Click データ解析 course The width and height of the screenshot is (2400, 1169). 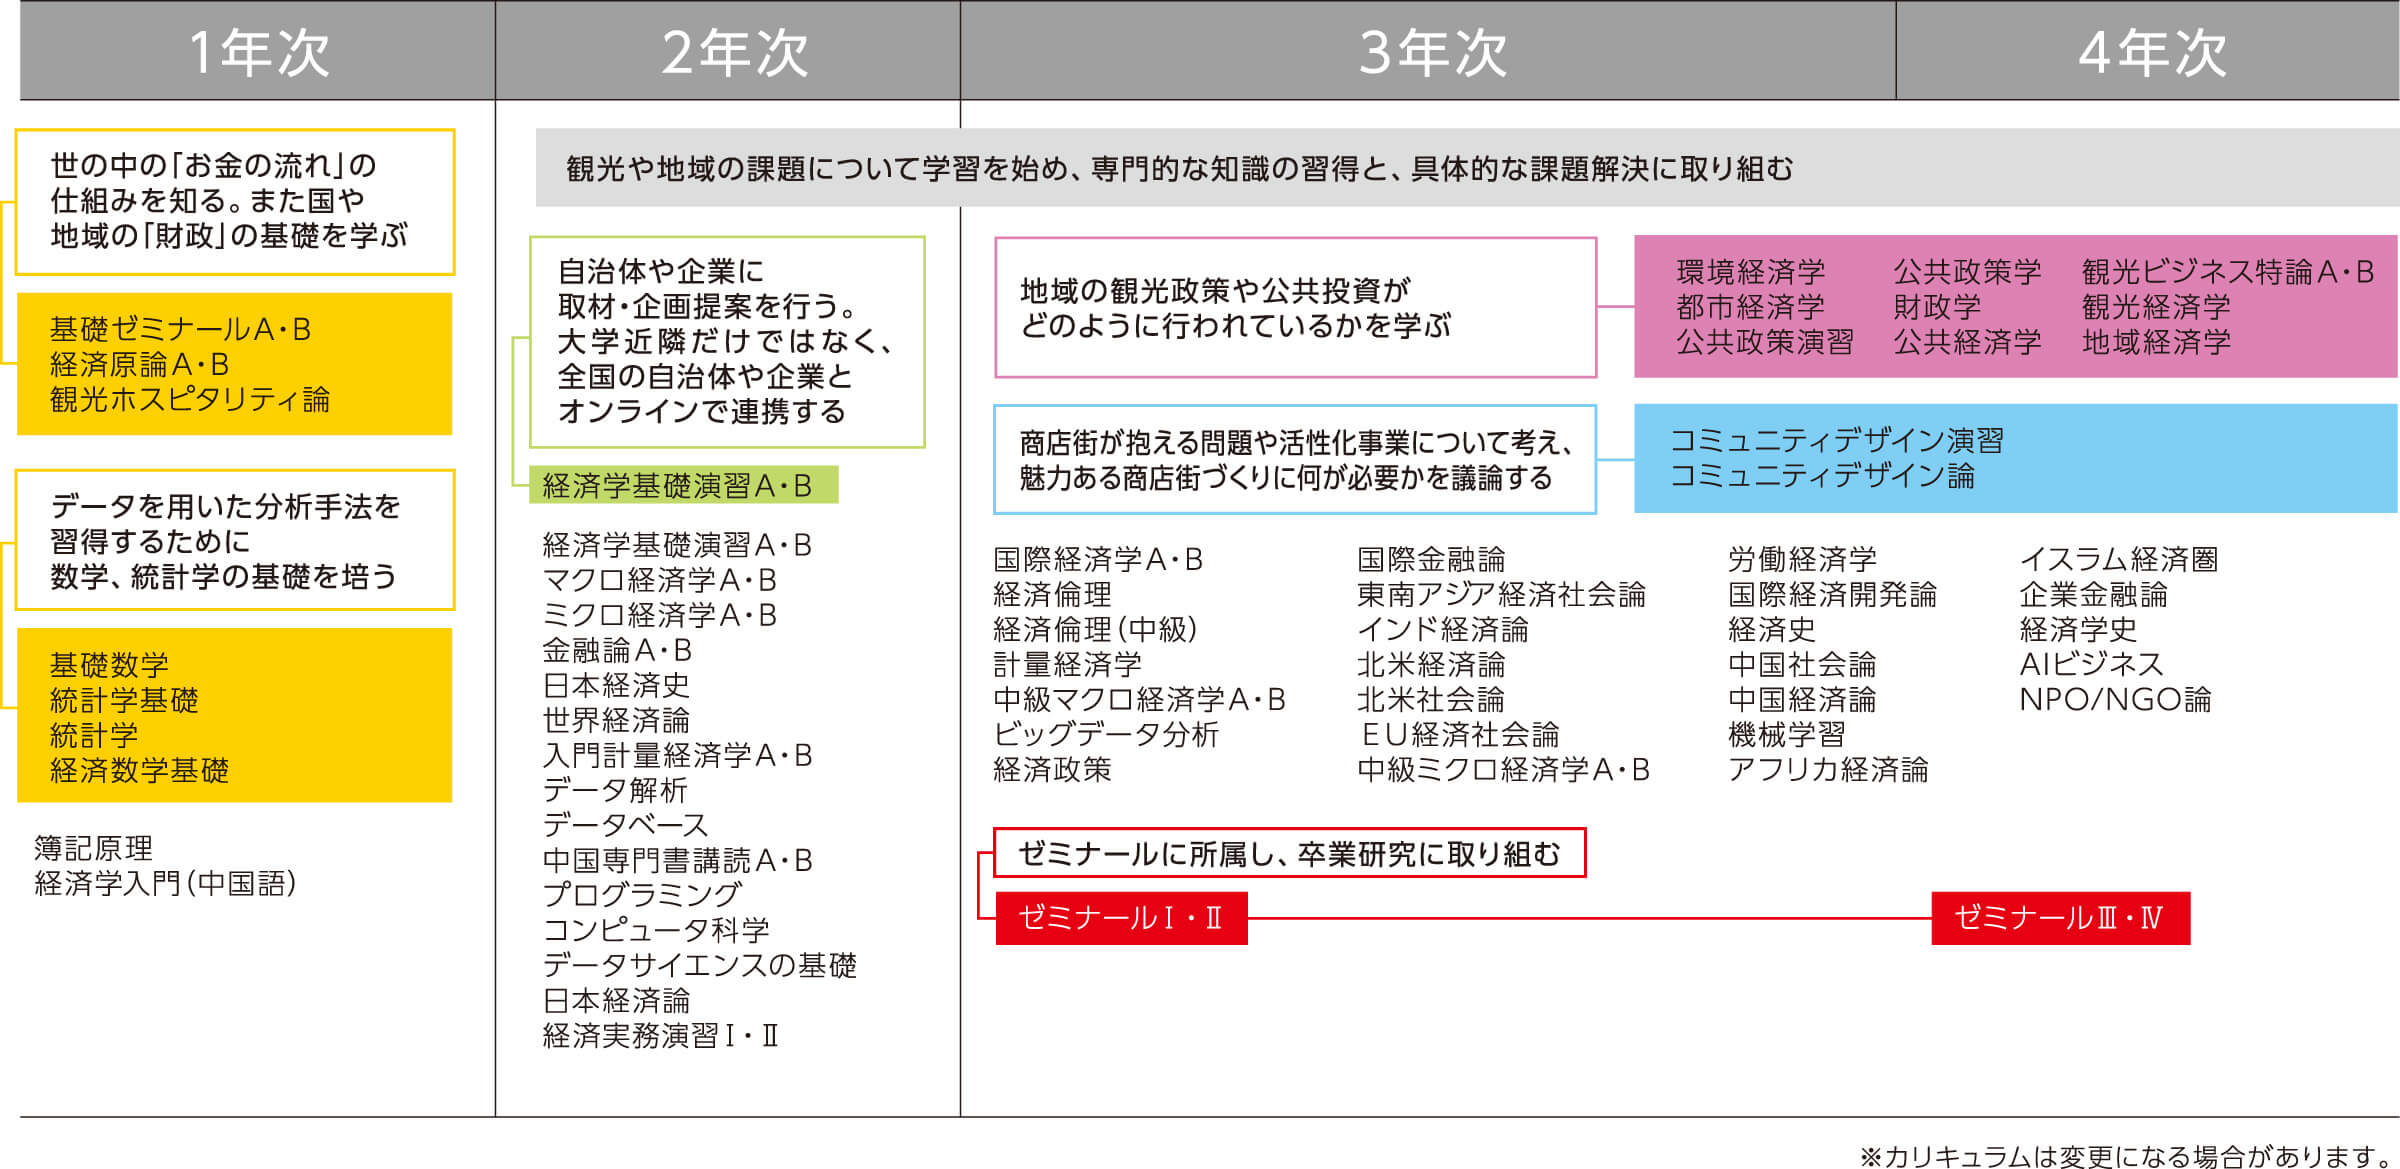[615, 790]
